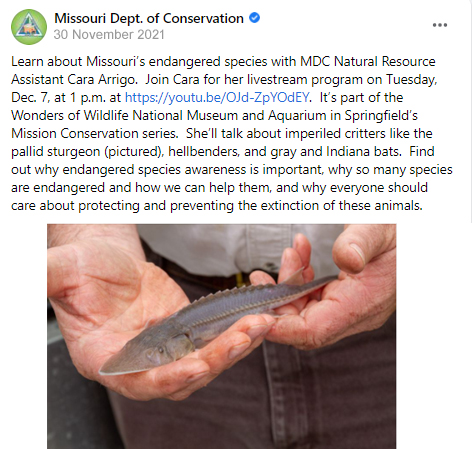Click the text Mission Conservation series
The height and width of the screenshot is (449, 472).
click(95, 134)
